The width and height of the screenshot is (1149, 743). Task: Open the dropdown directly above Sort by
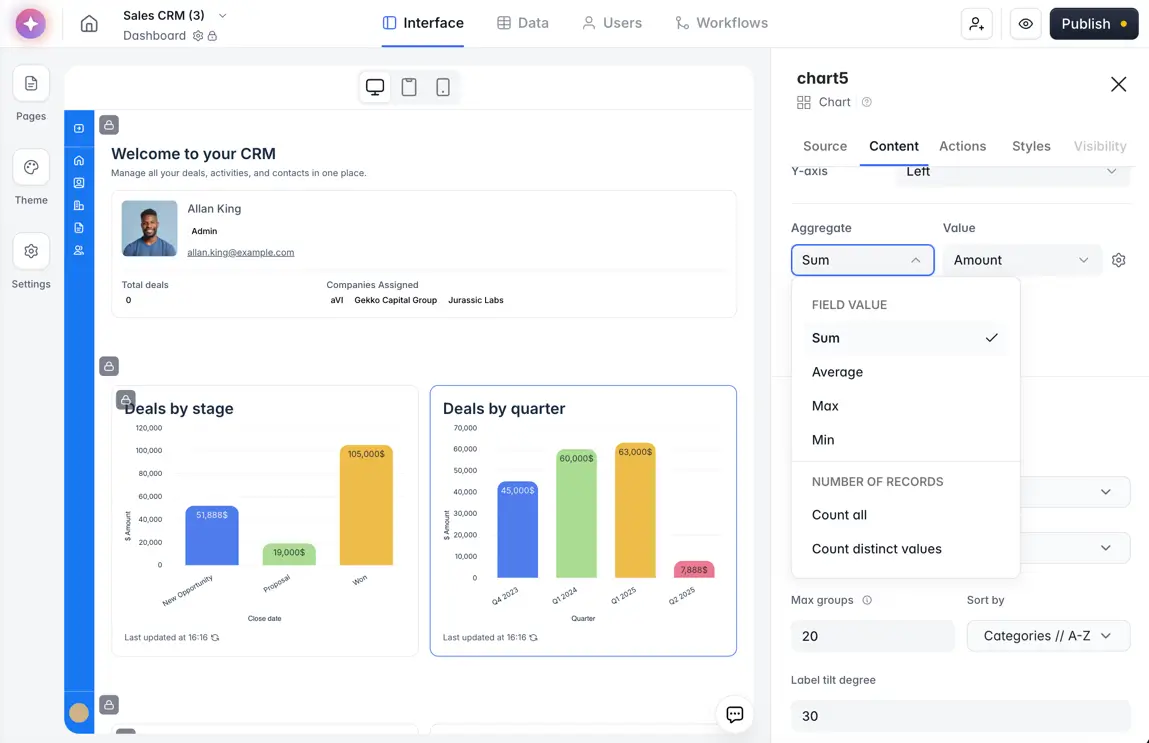click(x=1075, y=548)
